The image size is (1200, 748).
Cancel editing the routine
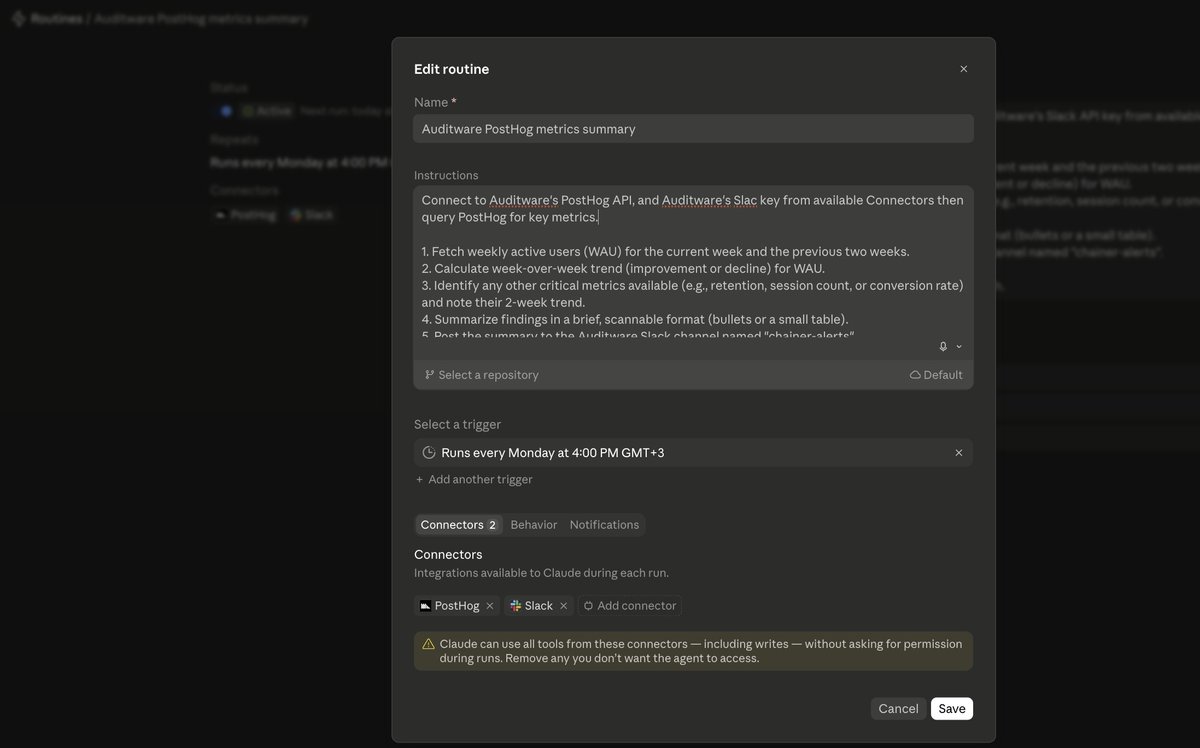point(898,709)
